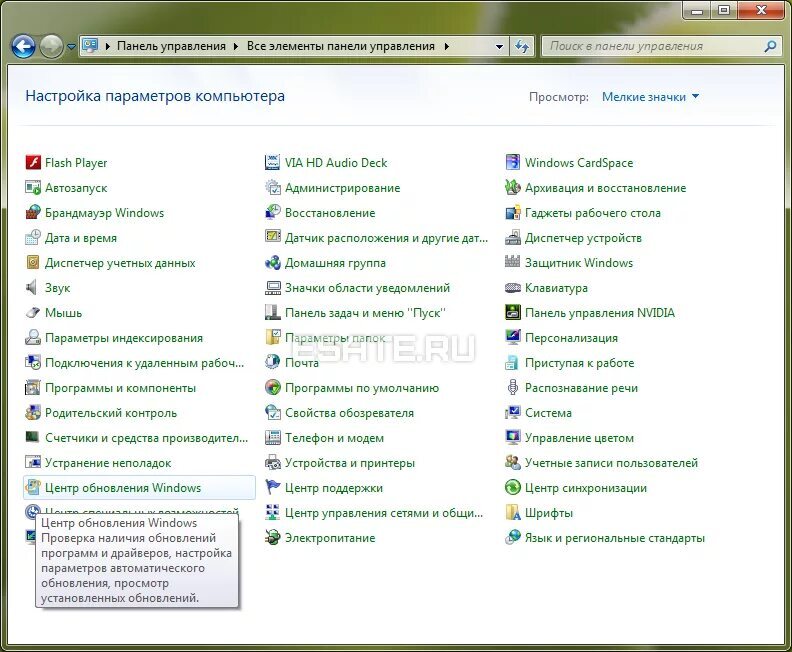Open the Мелкие значки view dropdown

(x=650, y=97)
